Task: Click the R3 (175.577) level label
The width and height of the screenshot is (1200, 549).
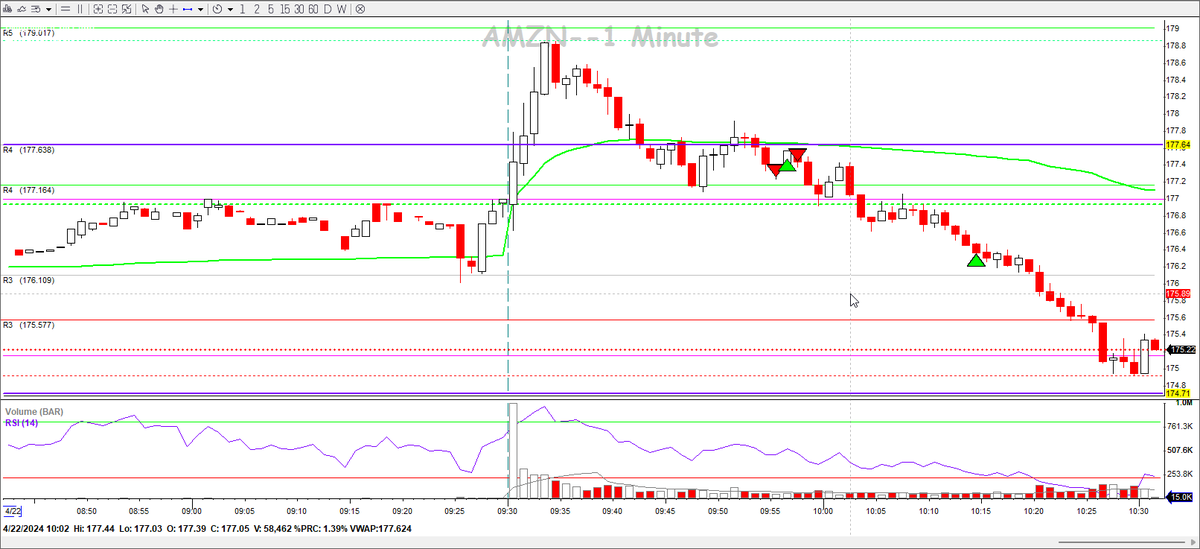Action: pyautogui.click(x=28, y=325)
